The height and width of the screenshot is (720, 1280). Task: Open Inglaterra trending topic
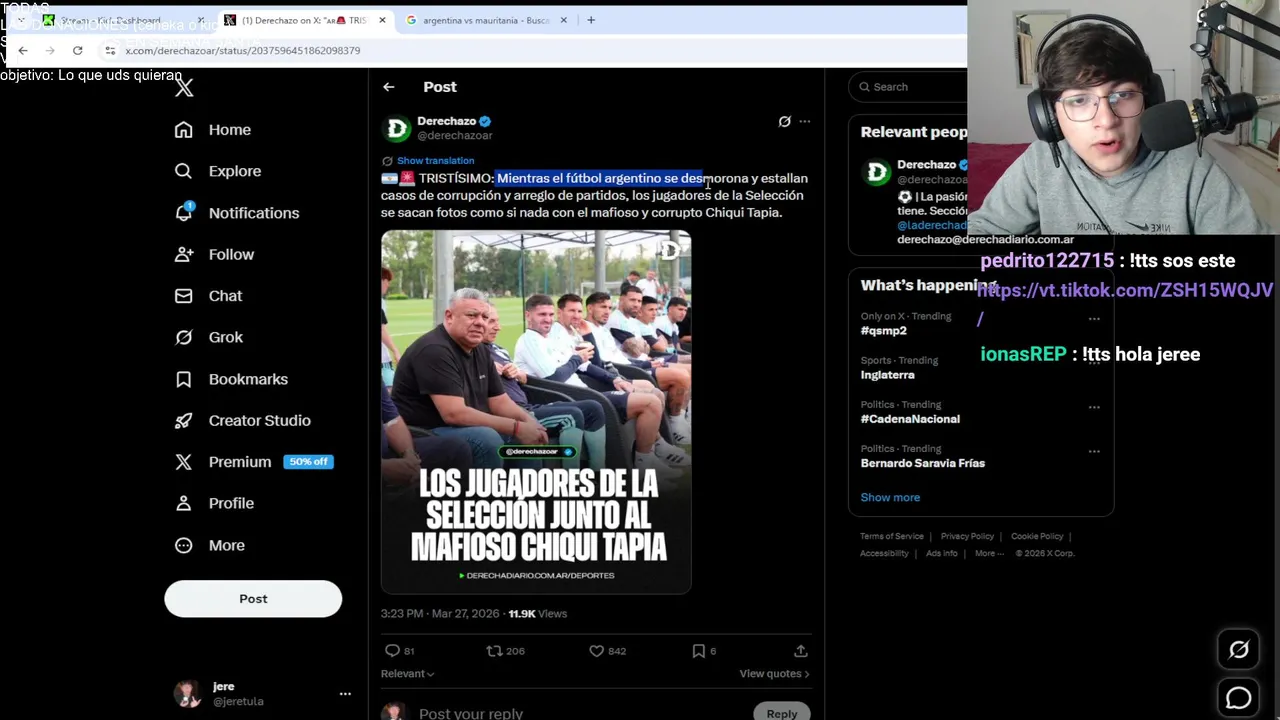(887, 375)
